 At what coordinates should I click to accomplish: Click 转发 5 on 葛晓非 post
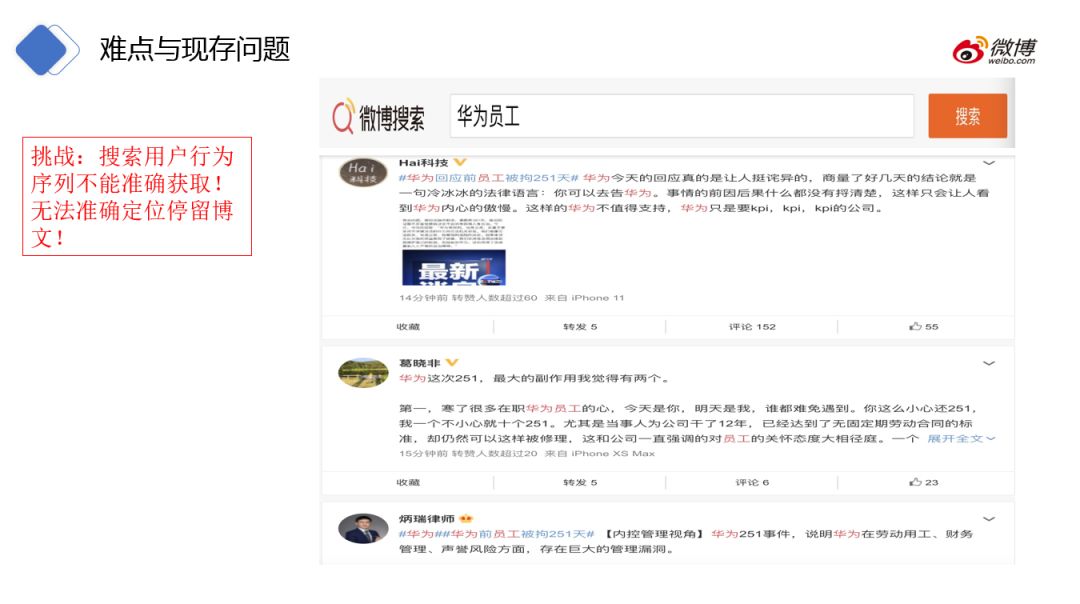pyautogui.click(x=580, y=482)
